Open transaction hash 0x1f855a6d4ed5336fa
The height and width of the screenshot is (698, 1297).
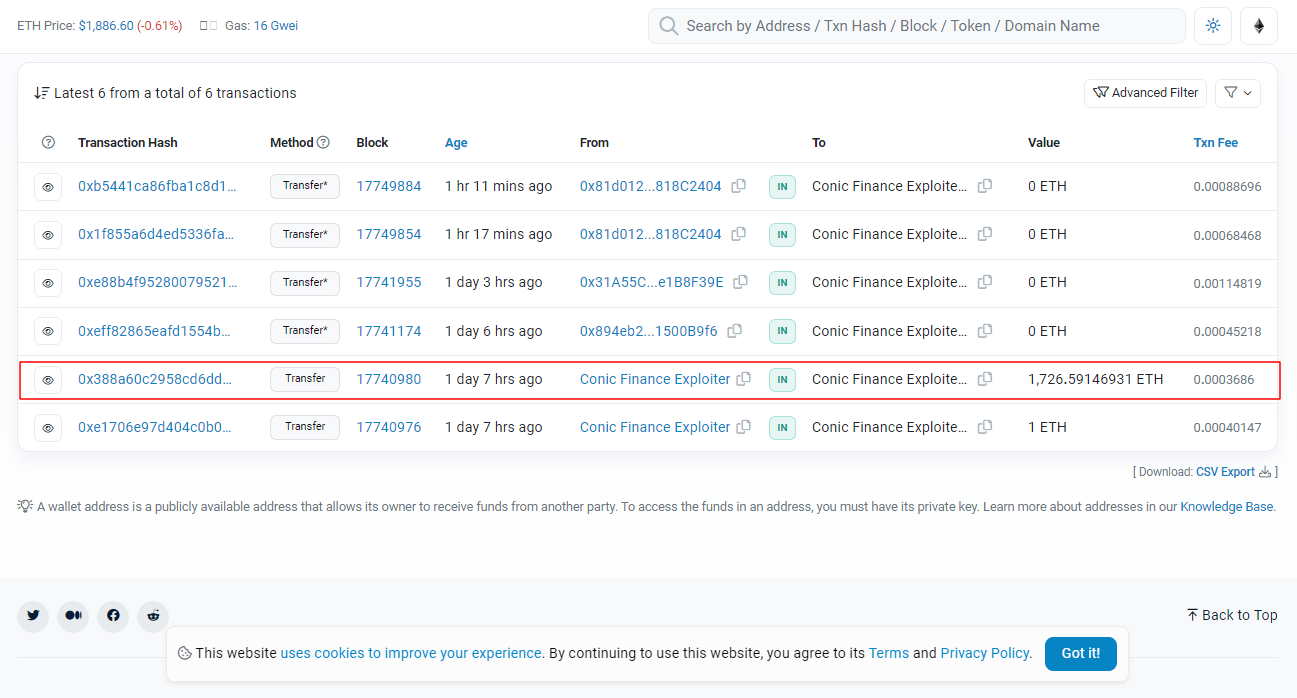pos(157,234)
